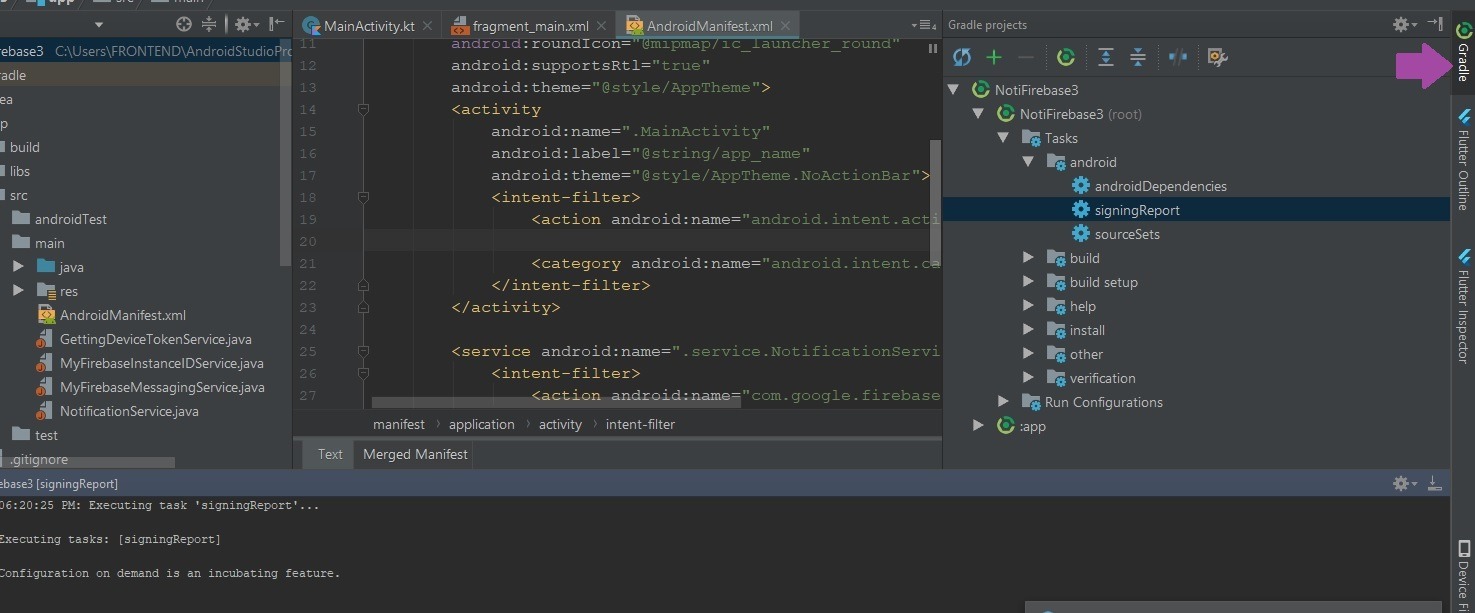The width and height of the screenshot is (1475, 613).
Task: Expand the :app Gradle module
Action: tap(979, 426)
